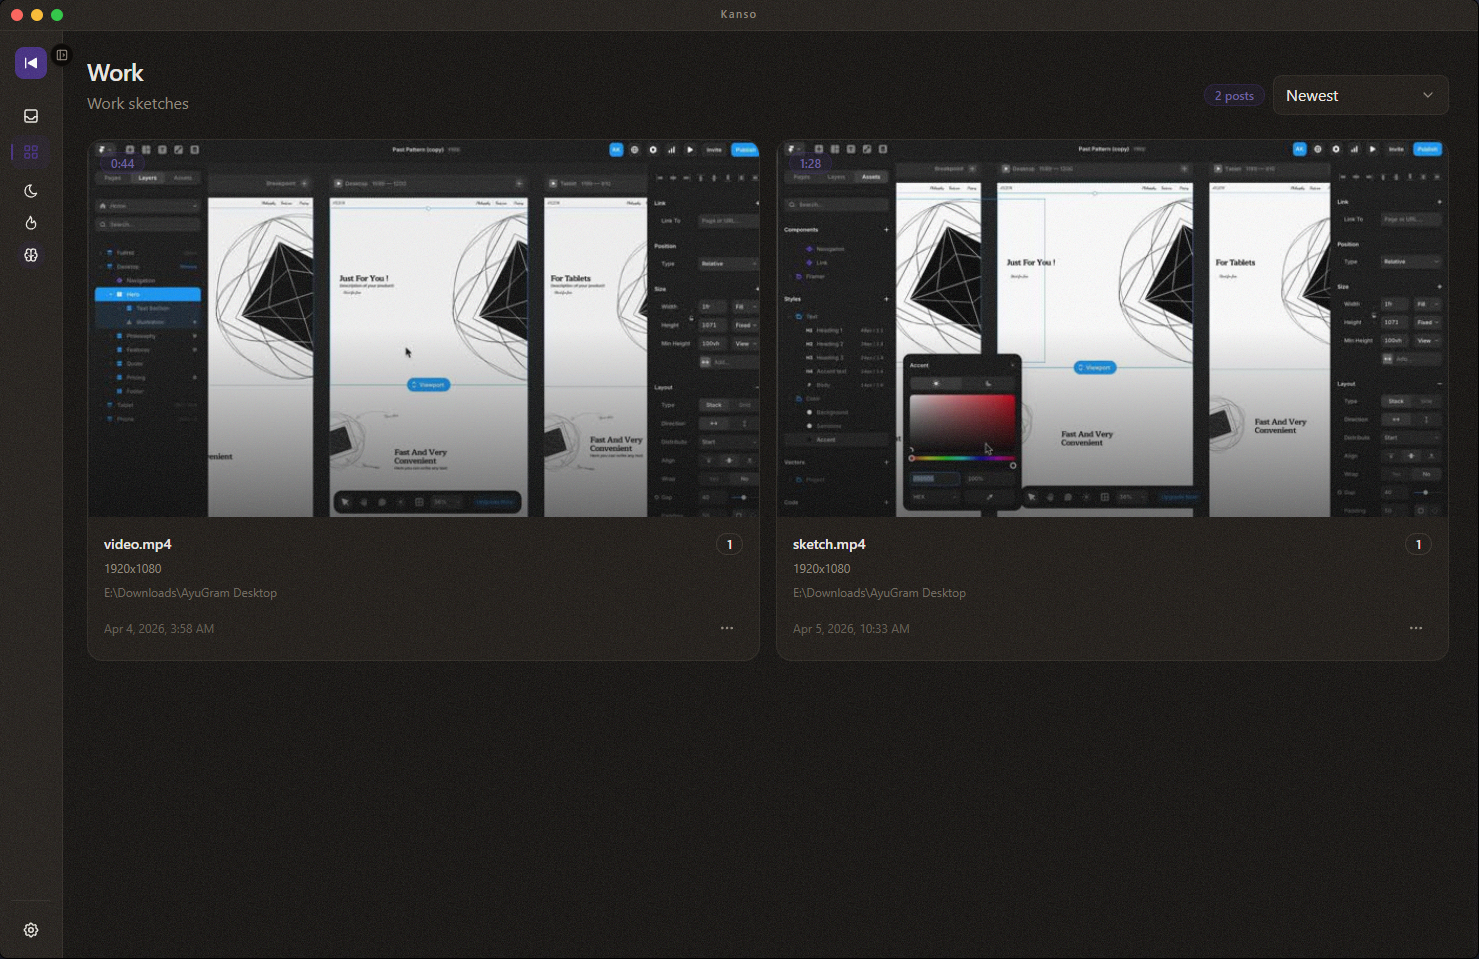This screenshot has height=959, width=1479.
Task: Click 1920x1080 resolution under sketch.mp4
Action: coord(822,569)
